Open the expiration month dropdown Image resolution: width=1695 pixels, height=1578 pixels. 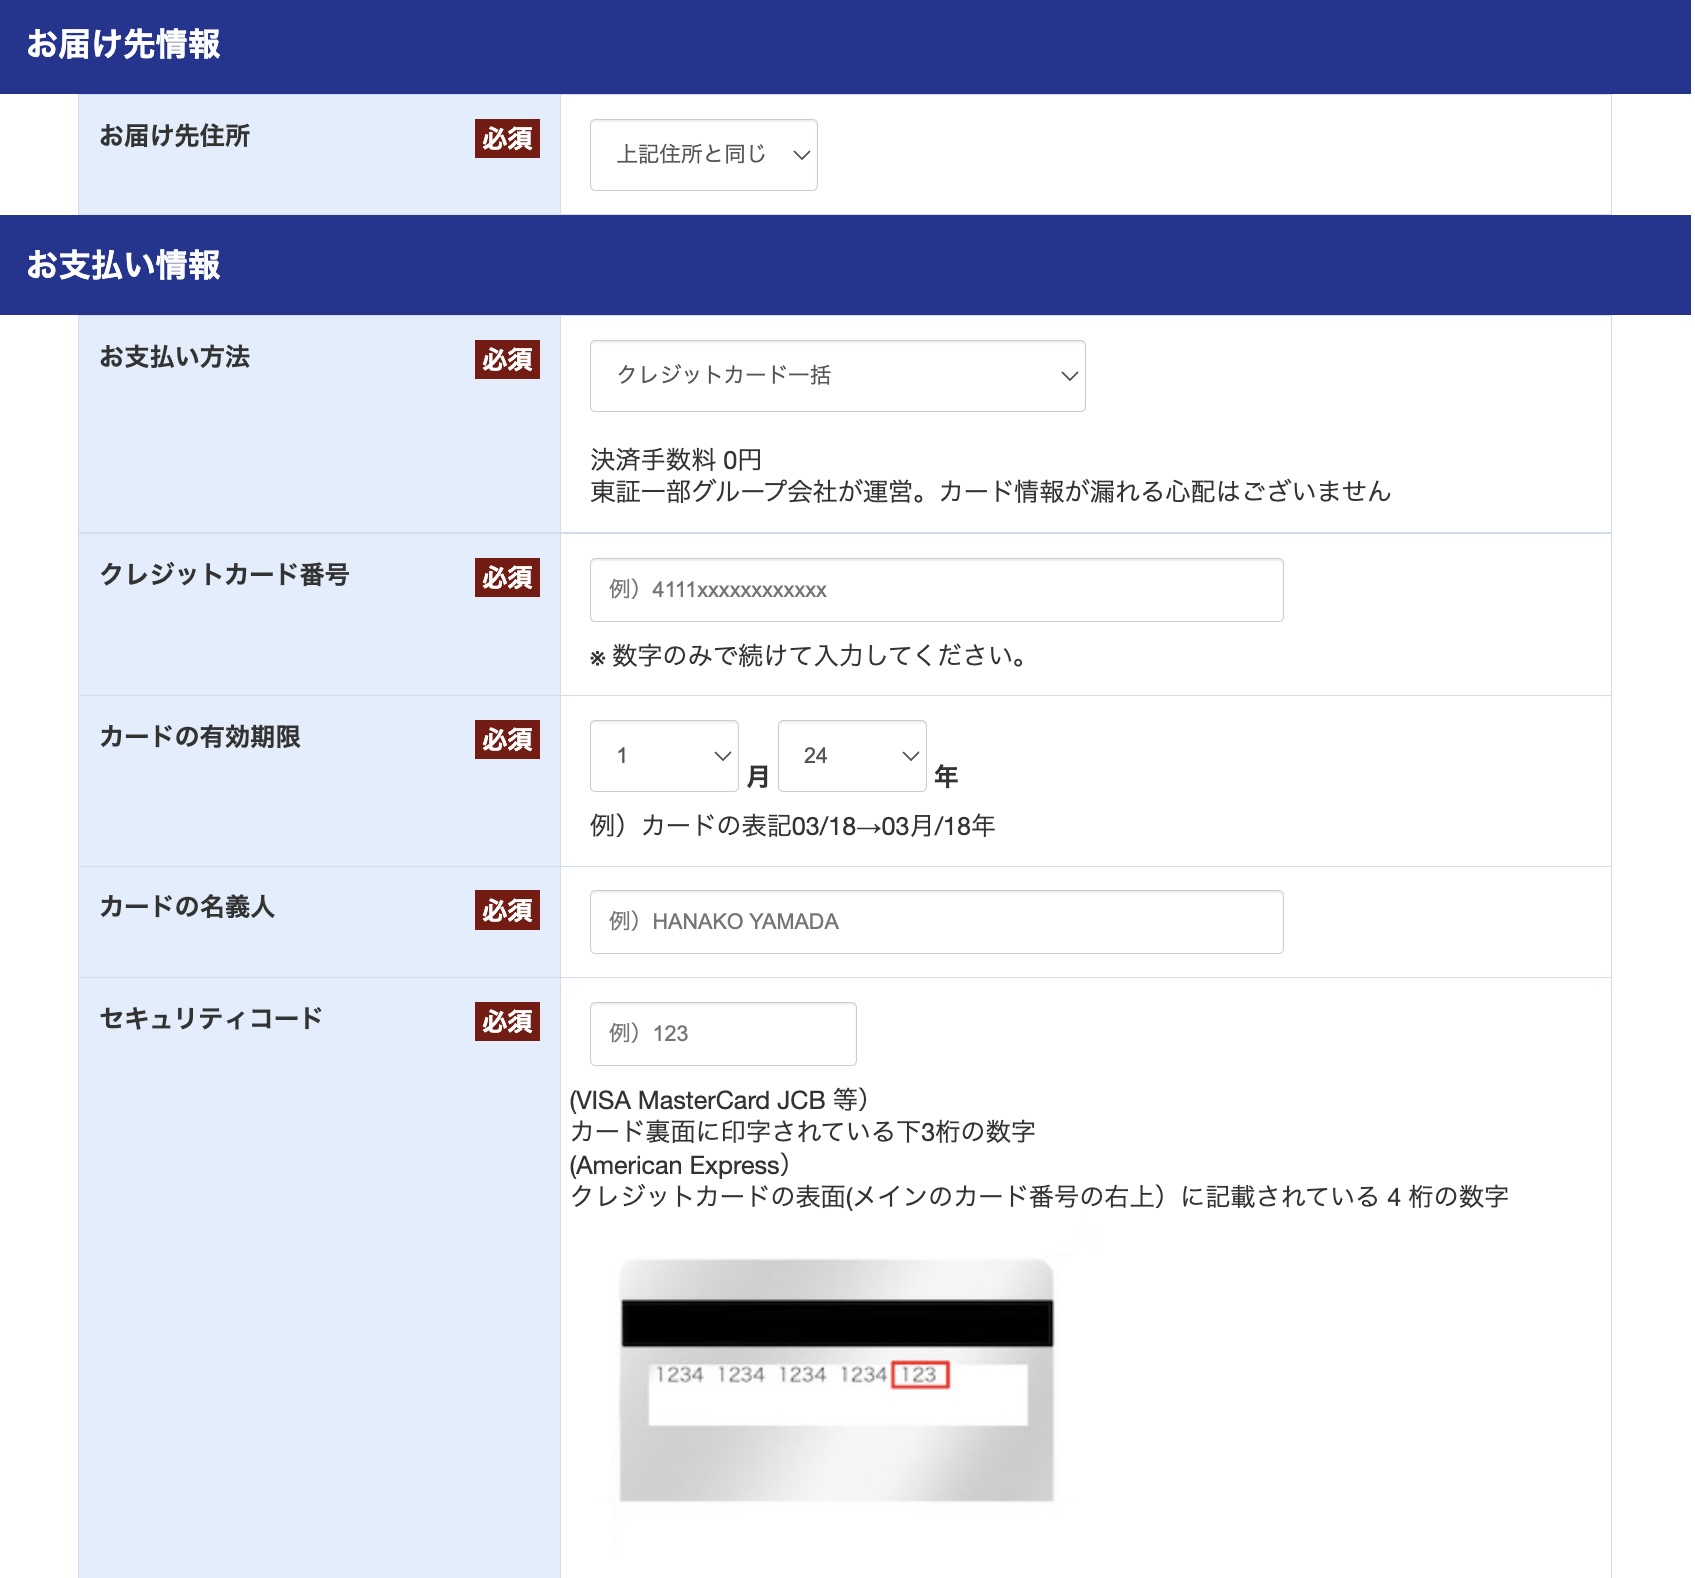[x=664, y=756]
